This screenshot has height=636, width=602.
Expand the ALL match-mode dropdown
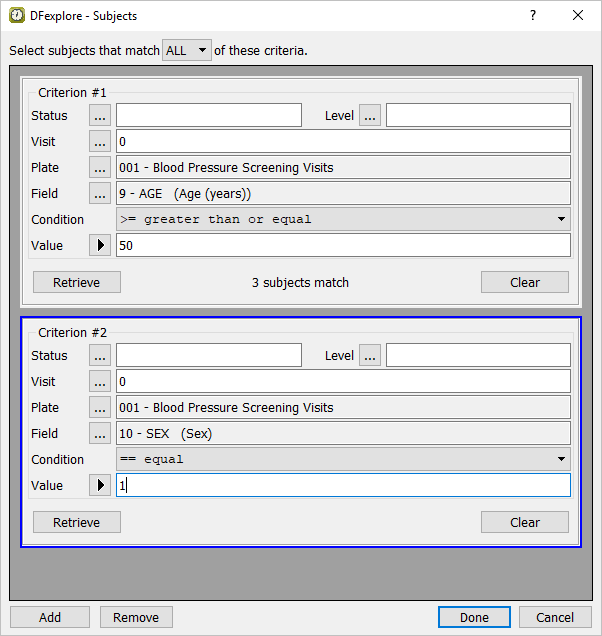point(187,50)
